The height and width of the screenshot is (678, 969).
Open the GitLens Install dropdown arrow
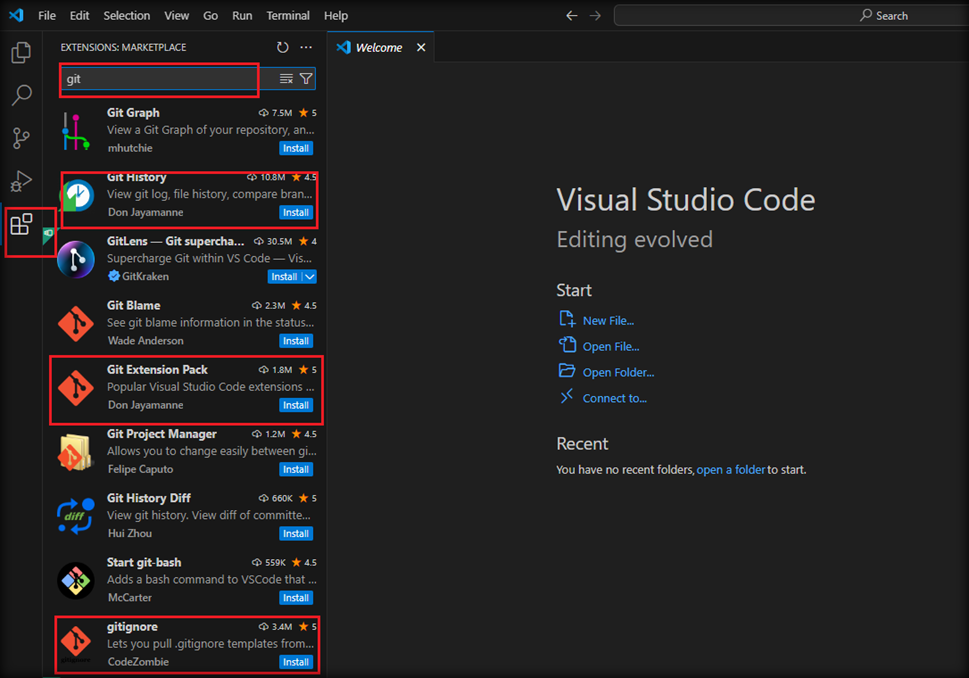pos(310,276)
